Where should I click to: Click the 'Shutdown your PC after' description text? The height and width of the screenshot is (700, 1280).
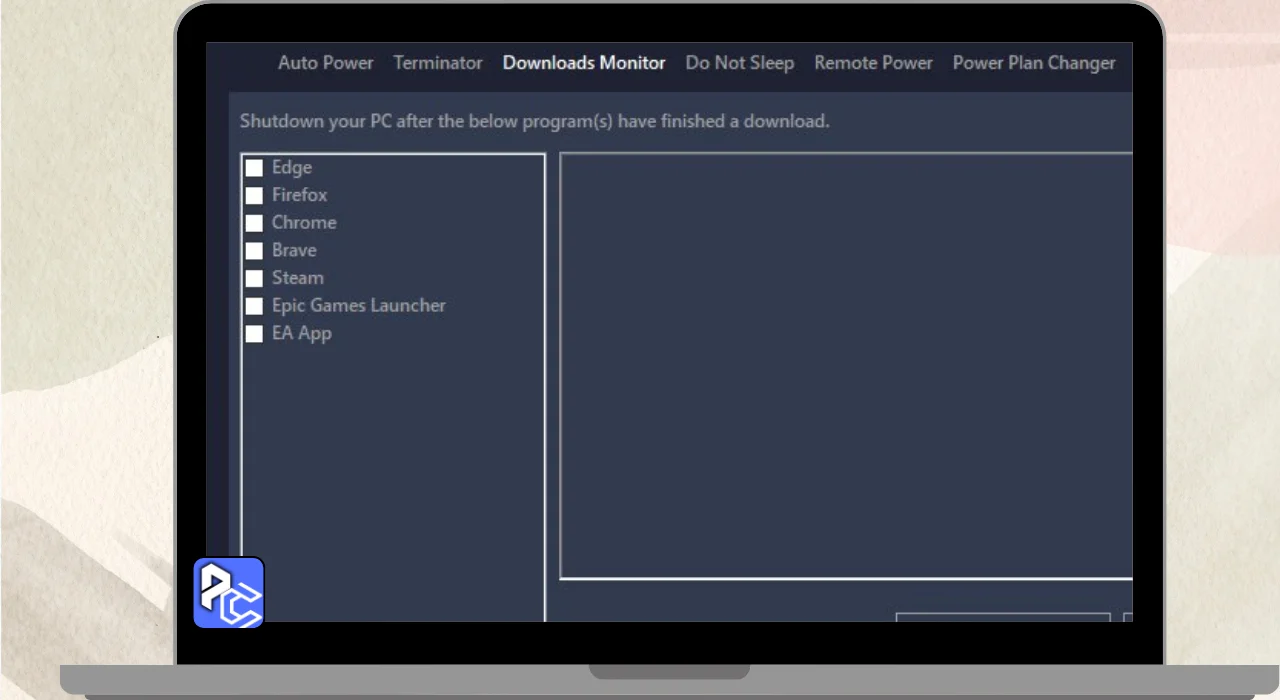(534, 122)
